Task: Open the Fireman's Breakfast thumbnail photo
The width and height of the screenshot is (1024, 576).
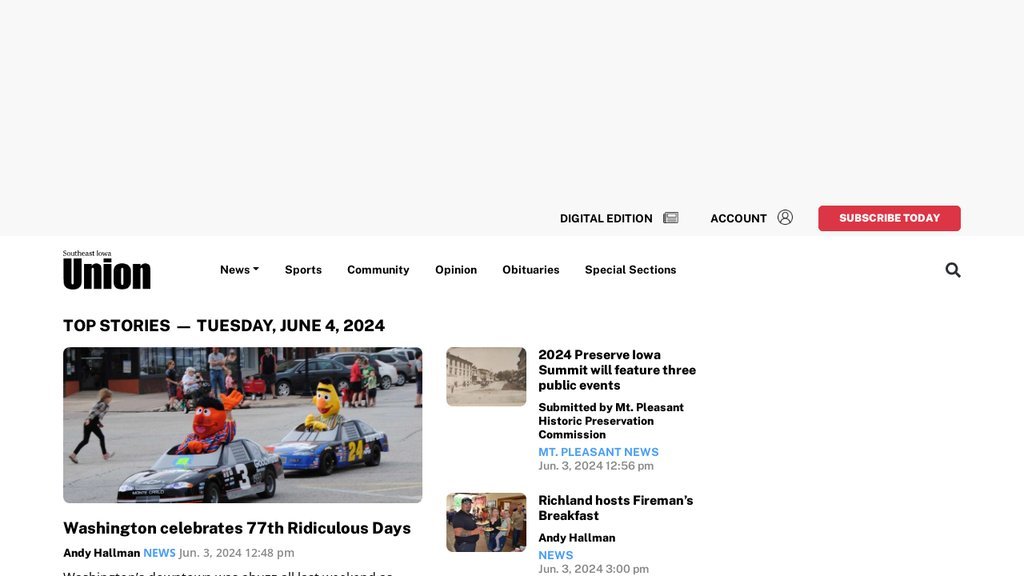Action: 486,522
